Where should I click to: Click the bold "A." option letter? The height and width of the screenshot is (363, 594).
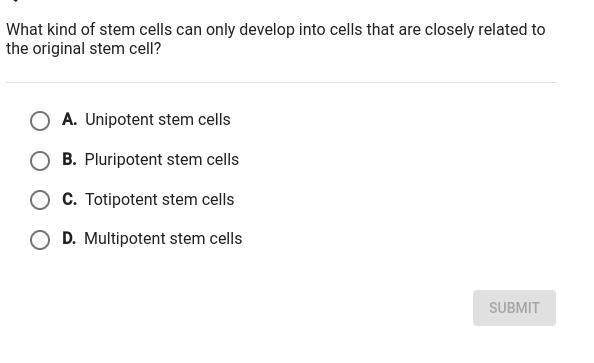point(70,119)
